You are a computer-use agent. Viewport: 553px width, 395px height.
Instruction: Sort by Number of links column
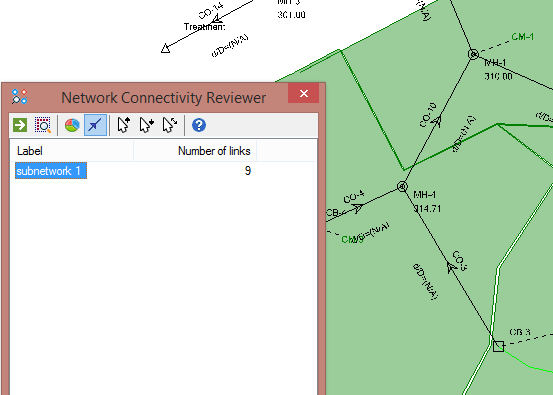[195, 151]
